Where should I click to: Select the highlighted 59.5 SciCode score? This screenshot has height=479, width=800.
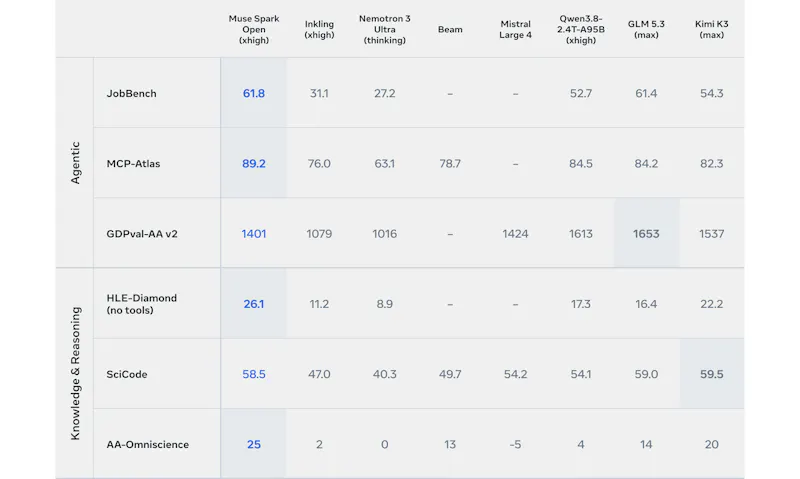coord(711,374)
